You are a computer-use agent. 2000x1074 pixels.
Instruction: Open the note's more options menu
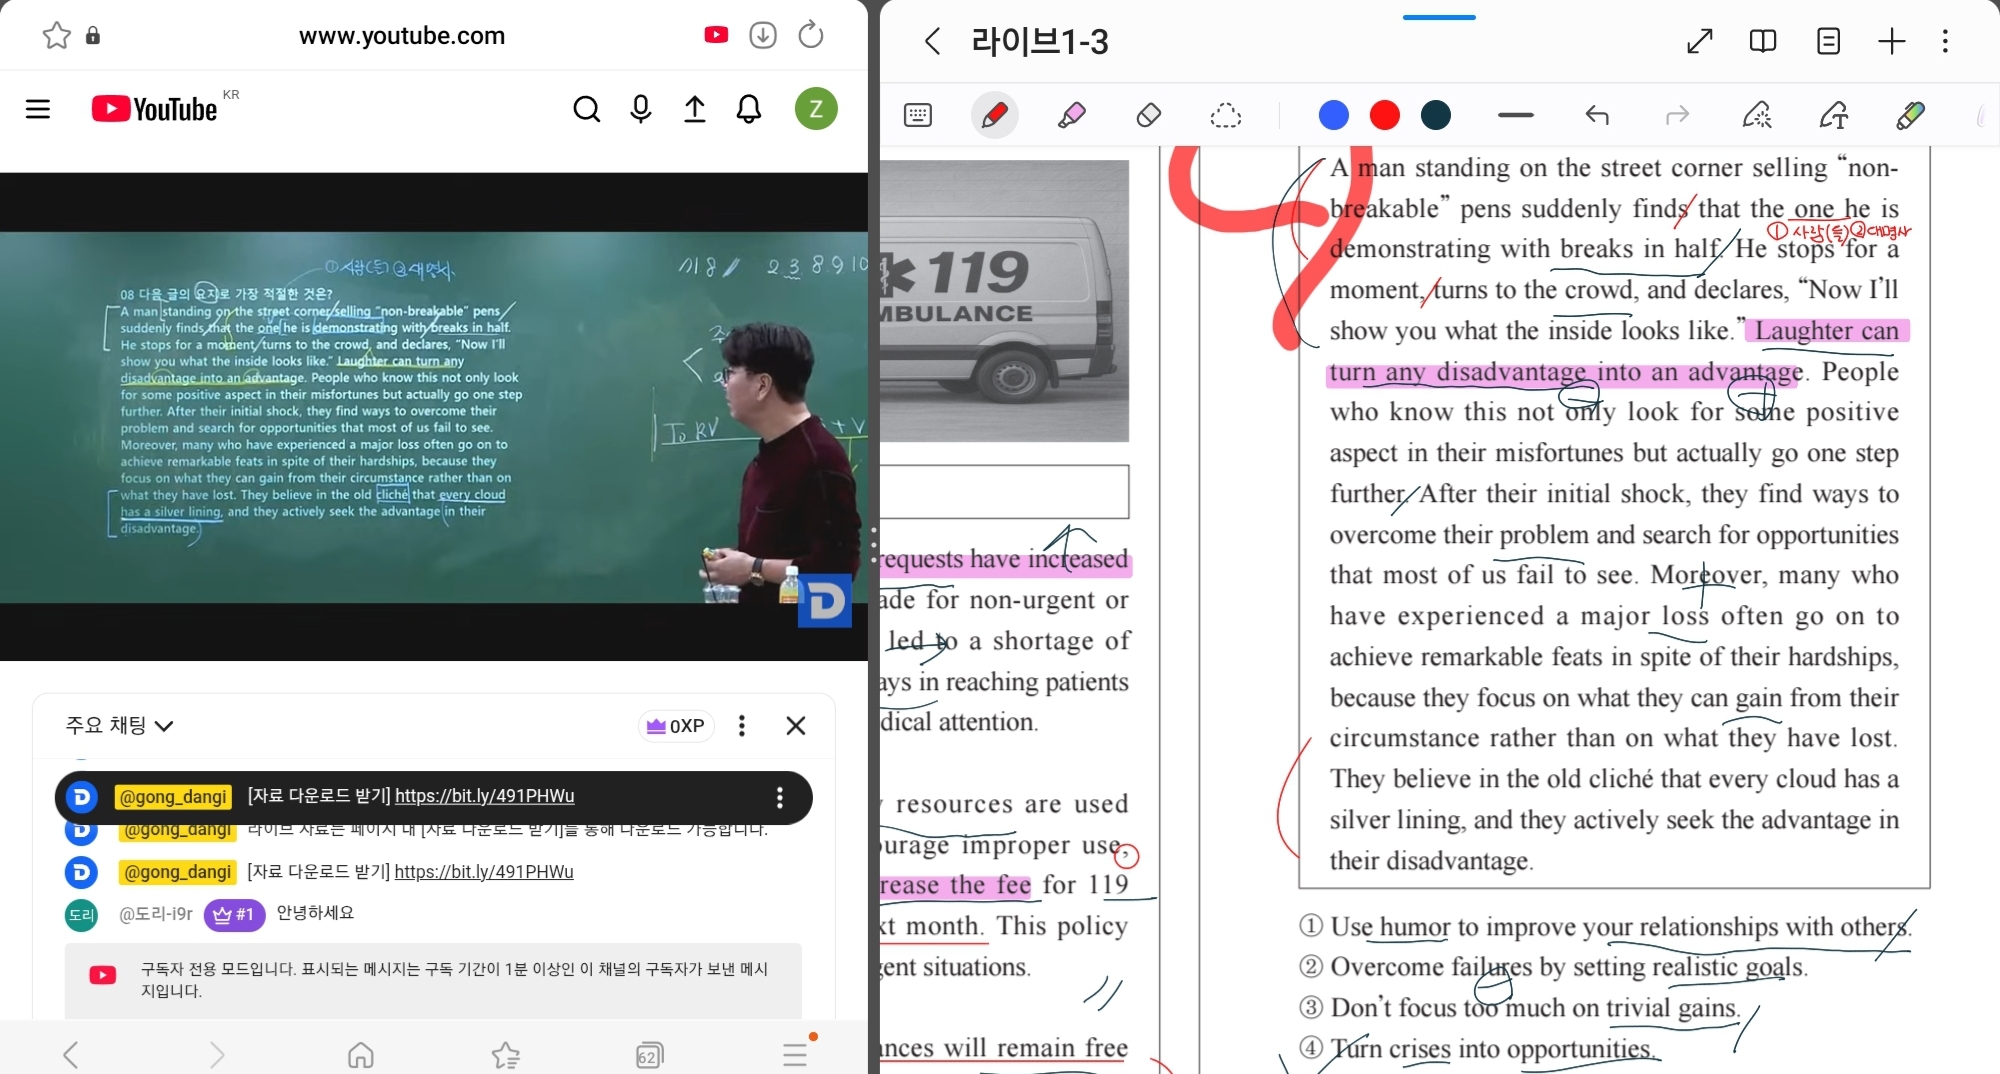1945,41
